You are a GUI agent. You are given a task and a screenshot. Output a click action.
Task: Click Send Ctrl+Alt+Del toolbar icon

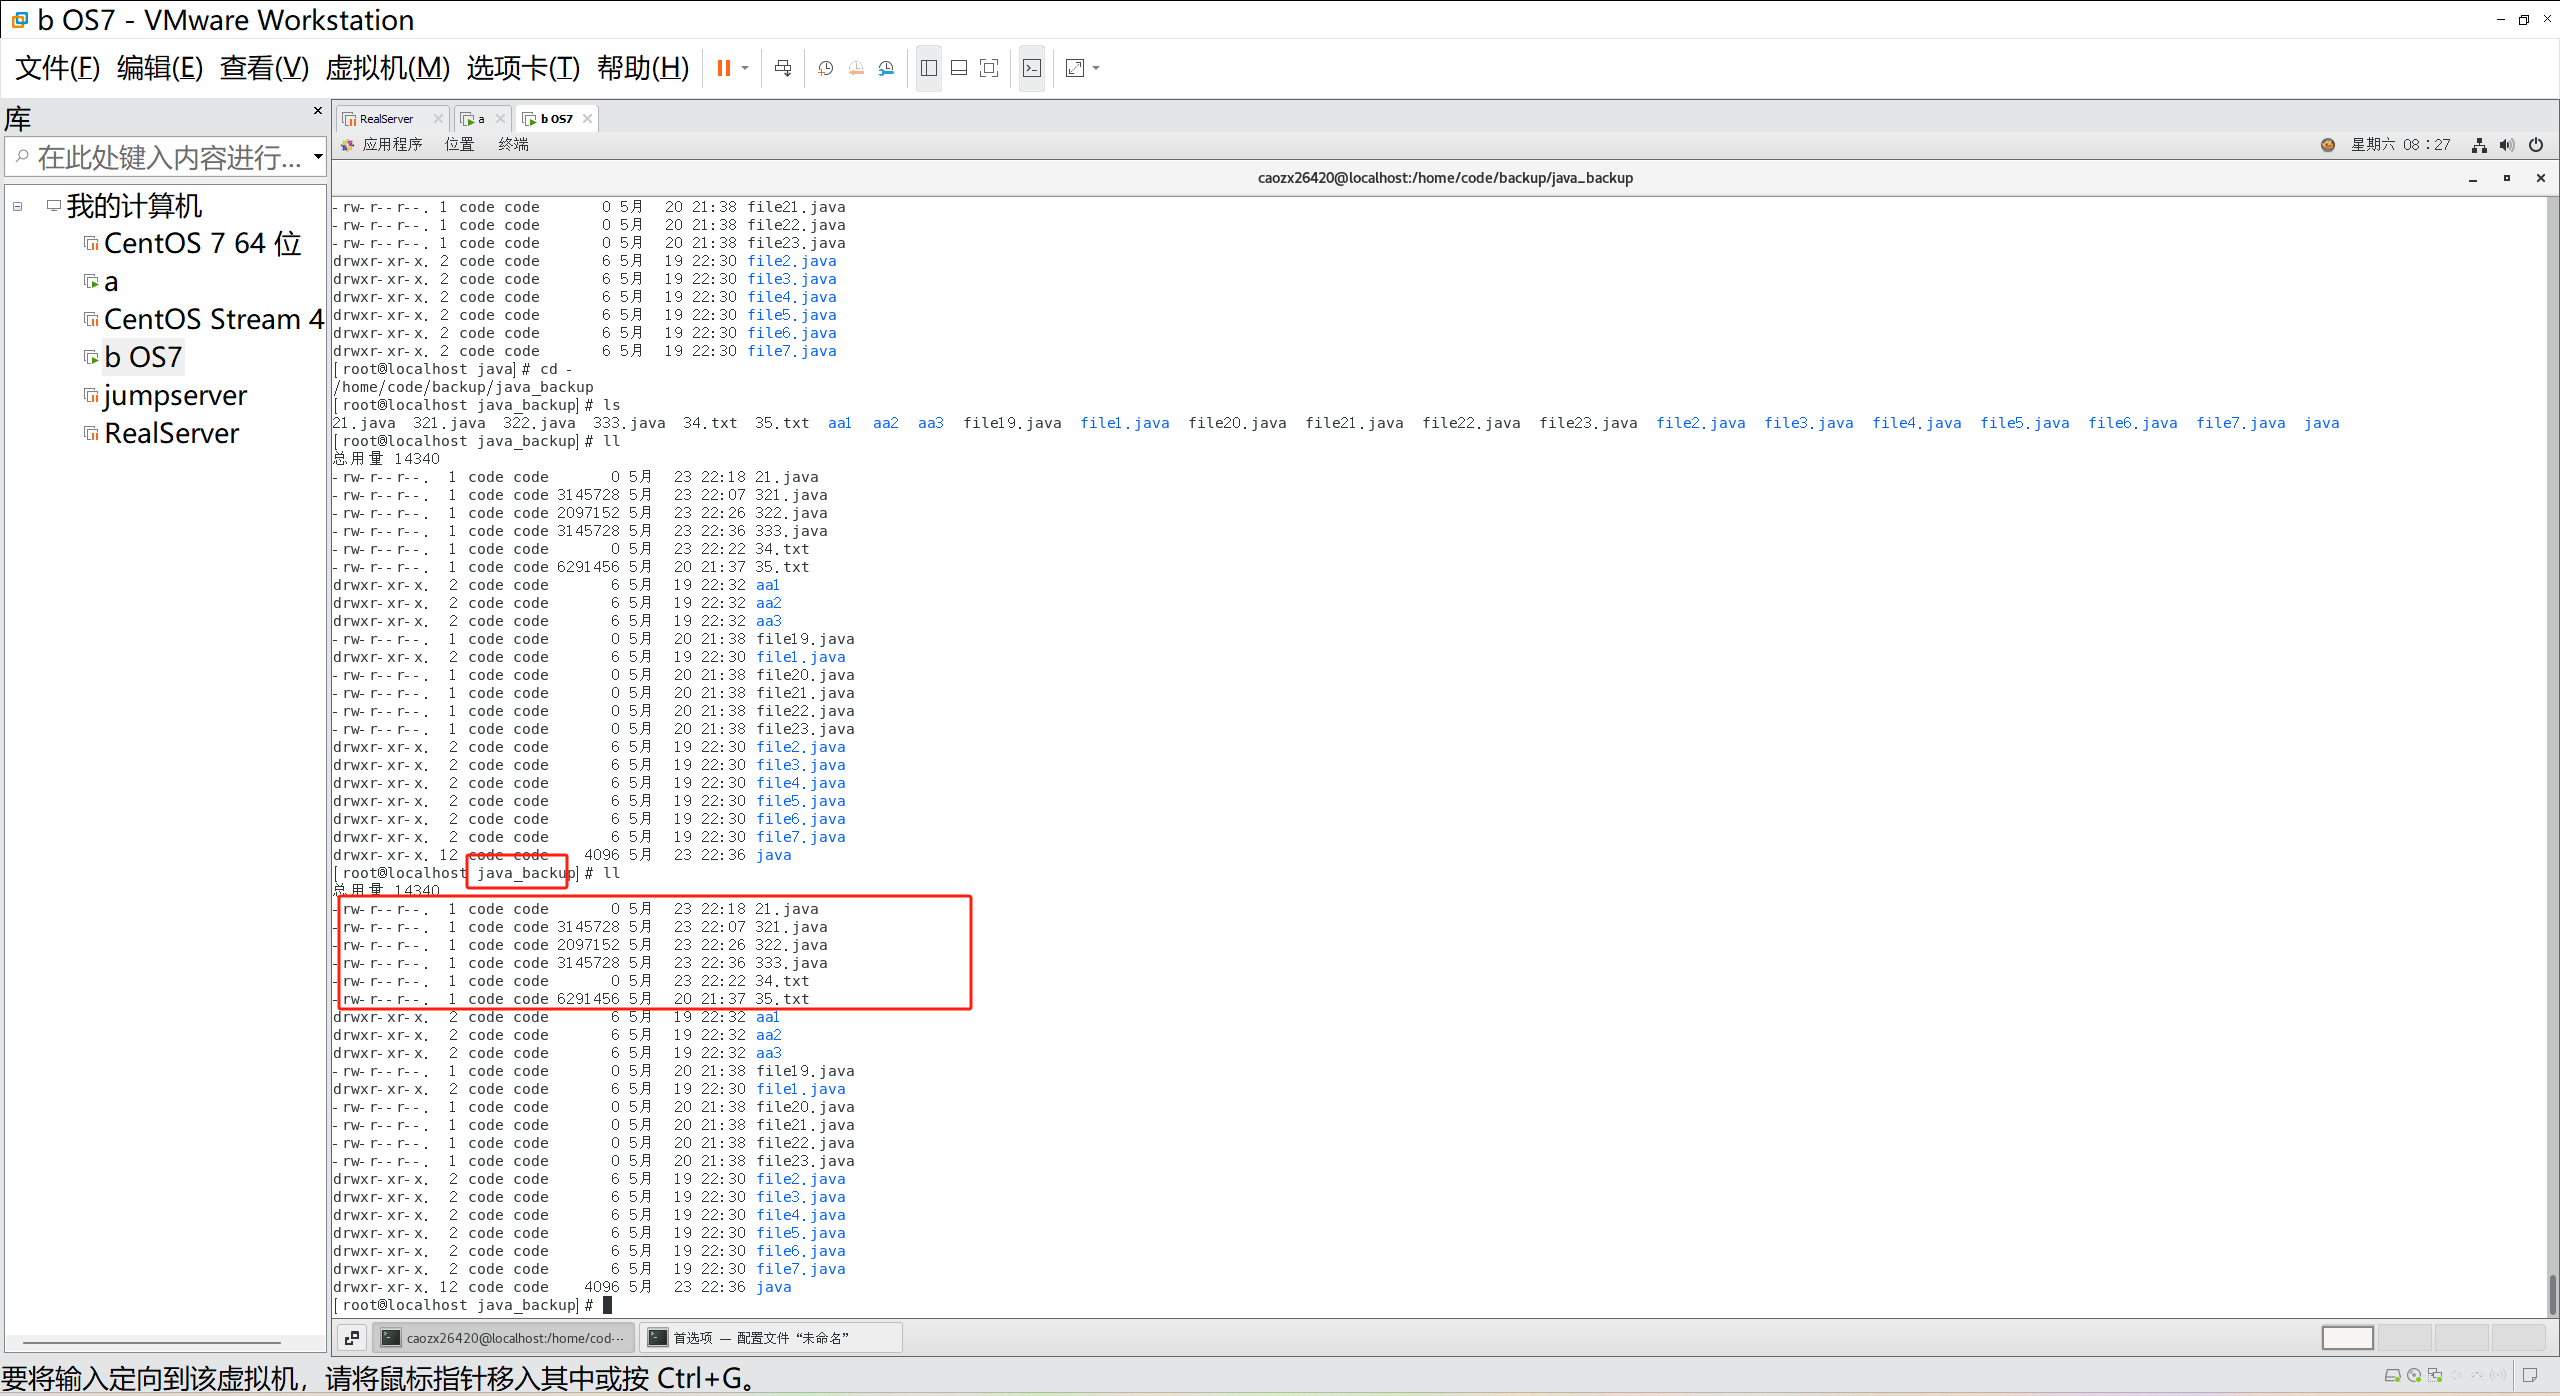tap(783, 68)
